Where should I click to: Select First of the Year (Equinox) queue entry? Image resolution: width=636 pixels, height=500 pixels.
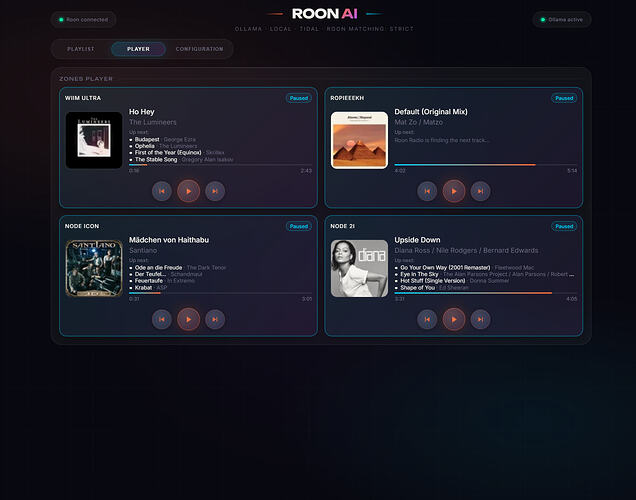(168, 152)
